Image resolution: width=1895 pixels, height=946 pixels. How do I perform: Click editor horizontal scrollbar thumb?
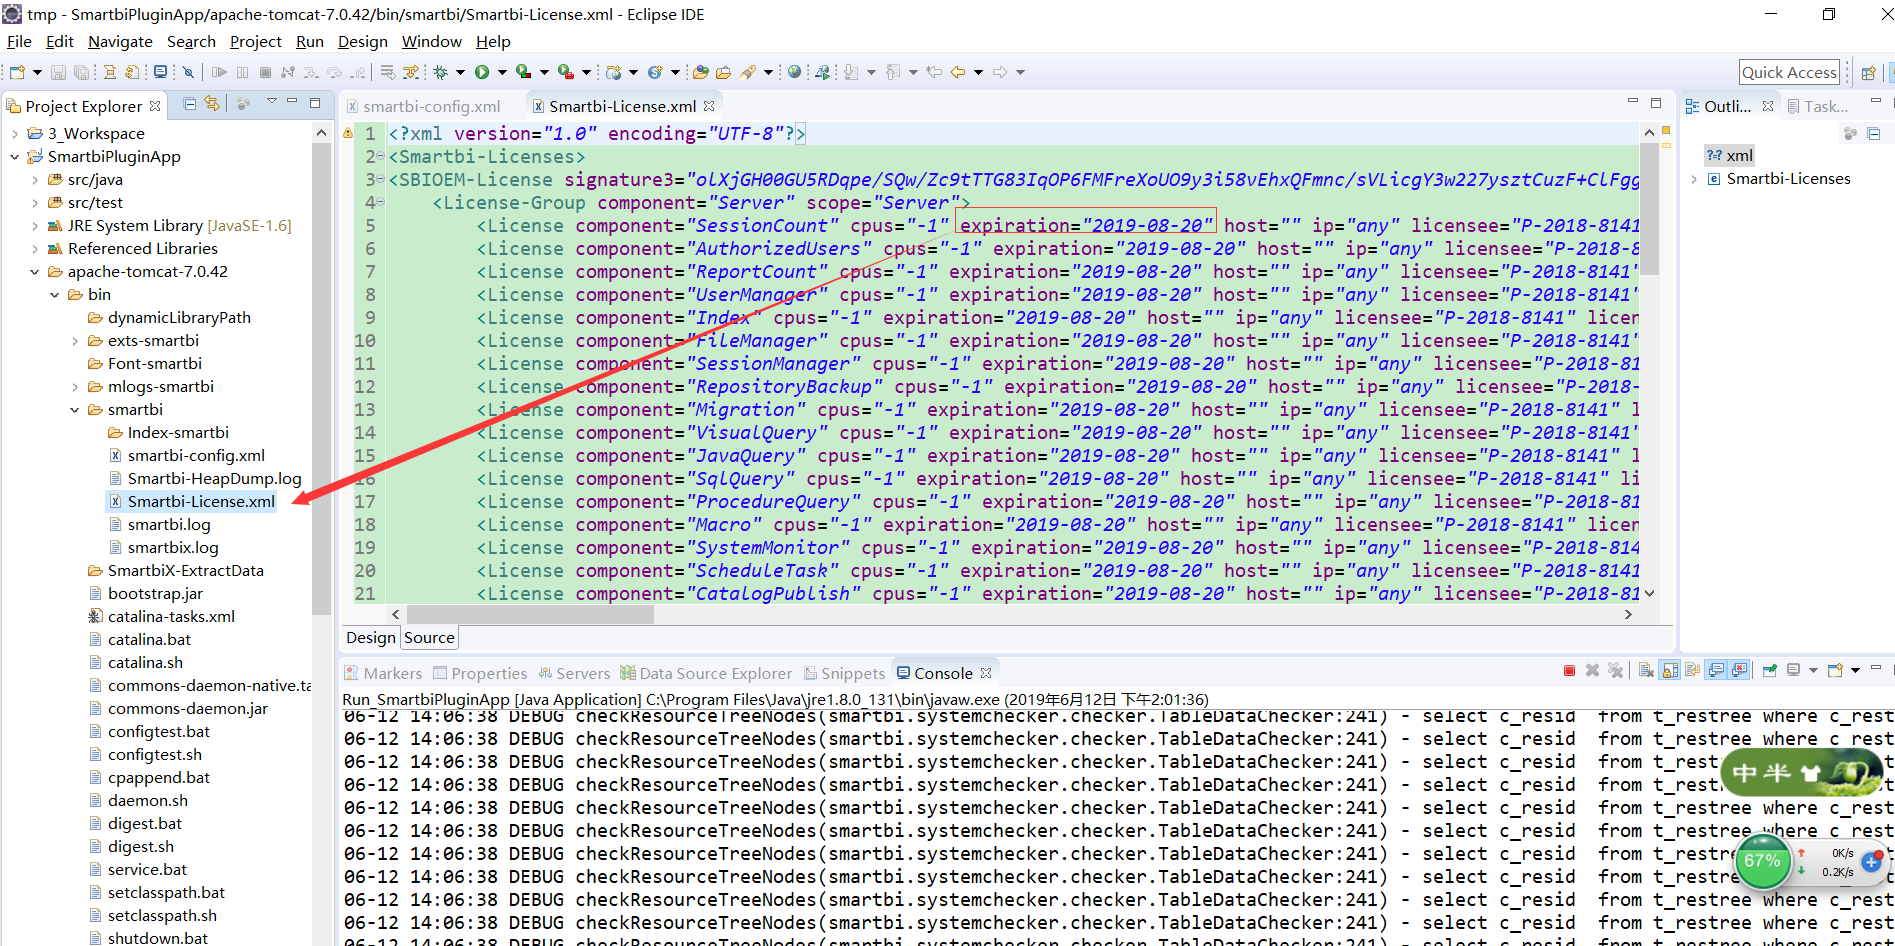[x=530, y=614]
